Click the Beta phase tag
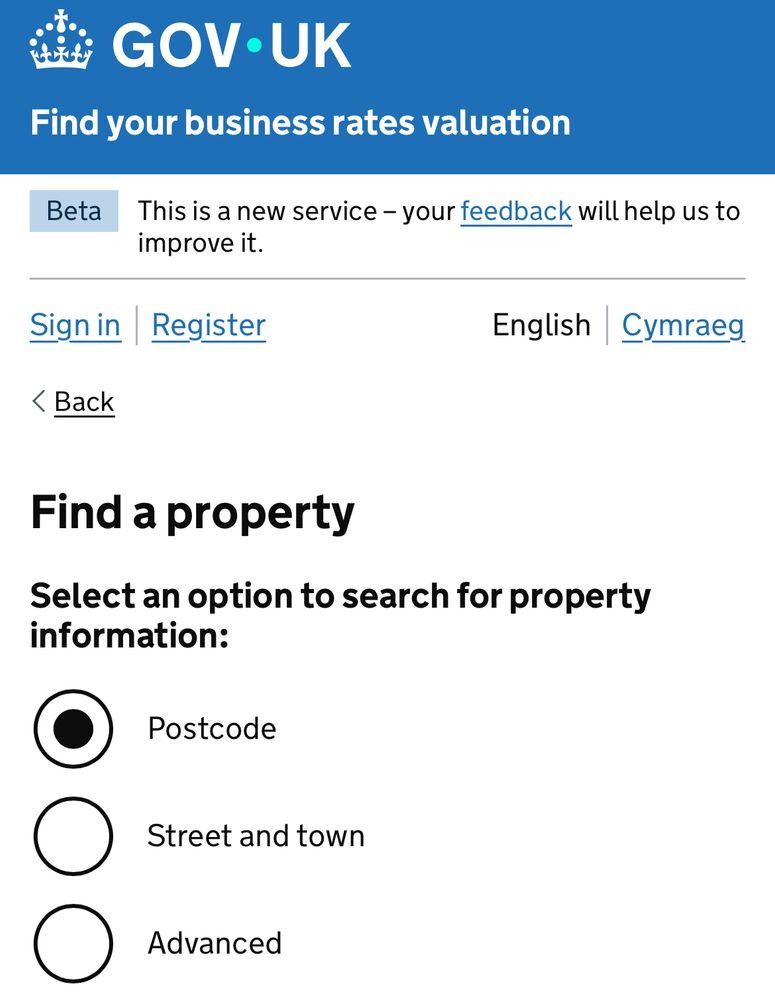Image resolution: width=775 pixels, height=1000 pixels. coord(74,211)
